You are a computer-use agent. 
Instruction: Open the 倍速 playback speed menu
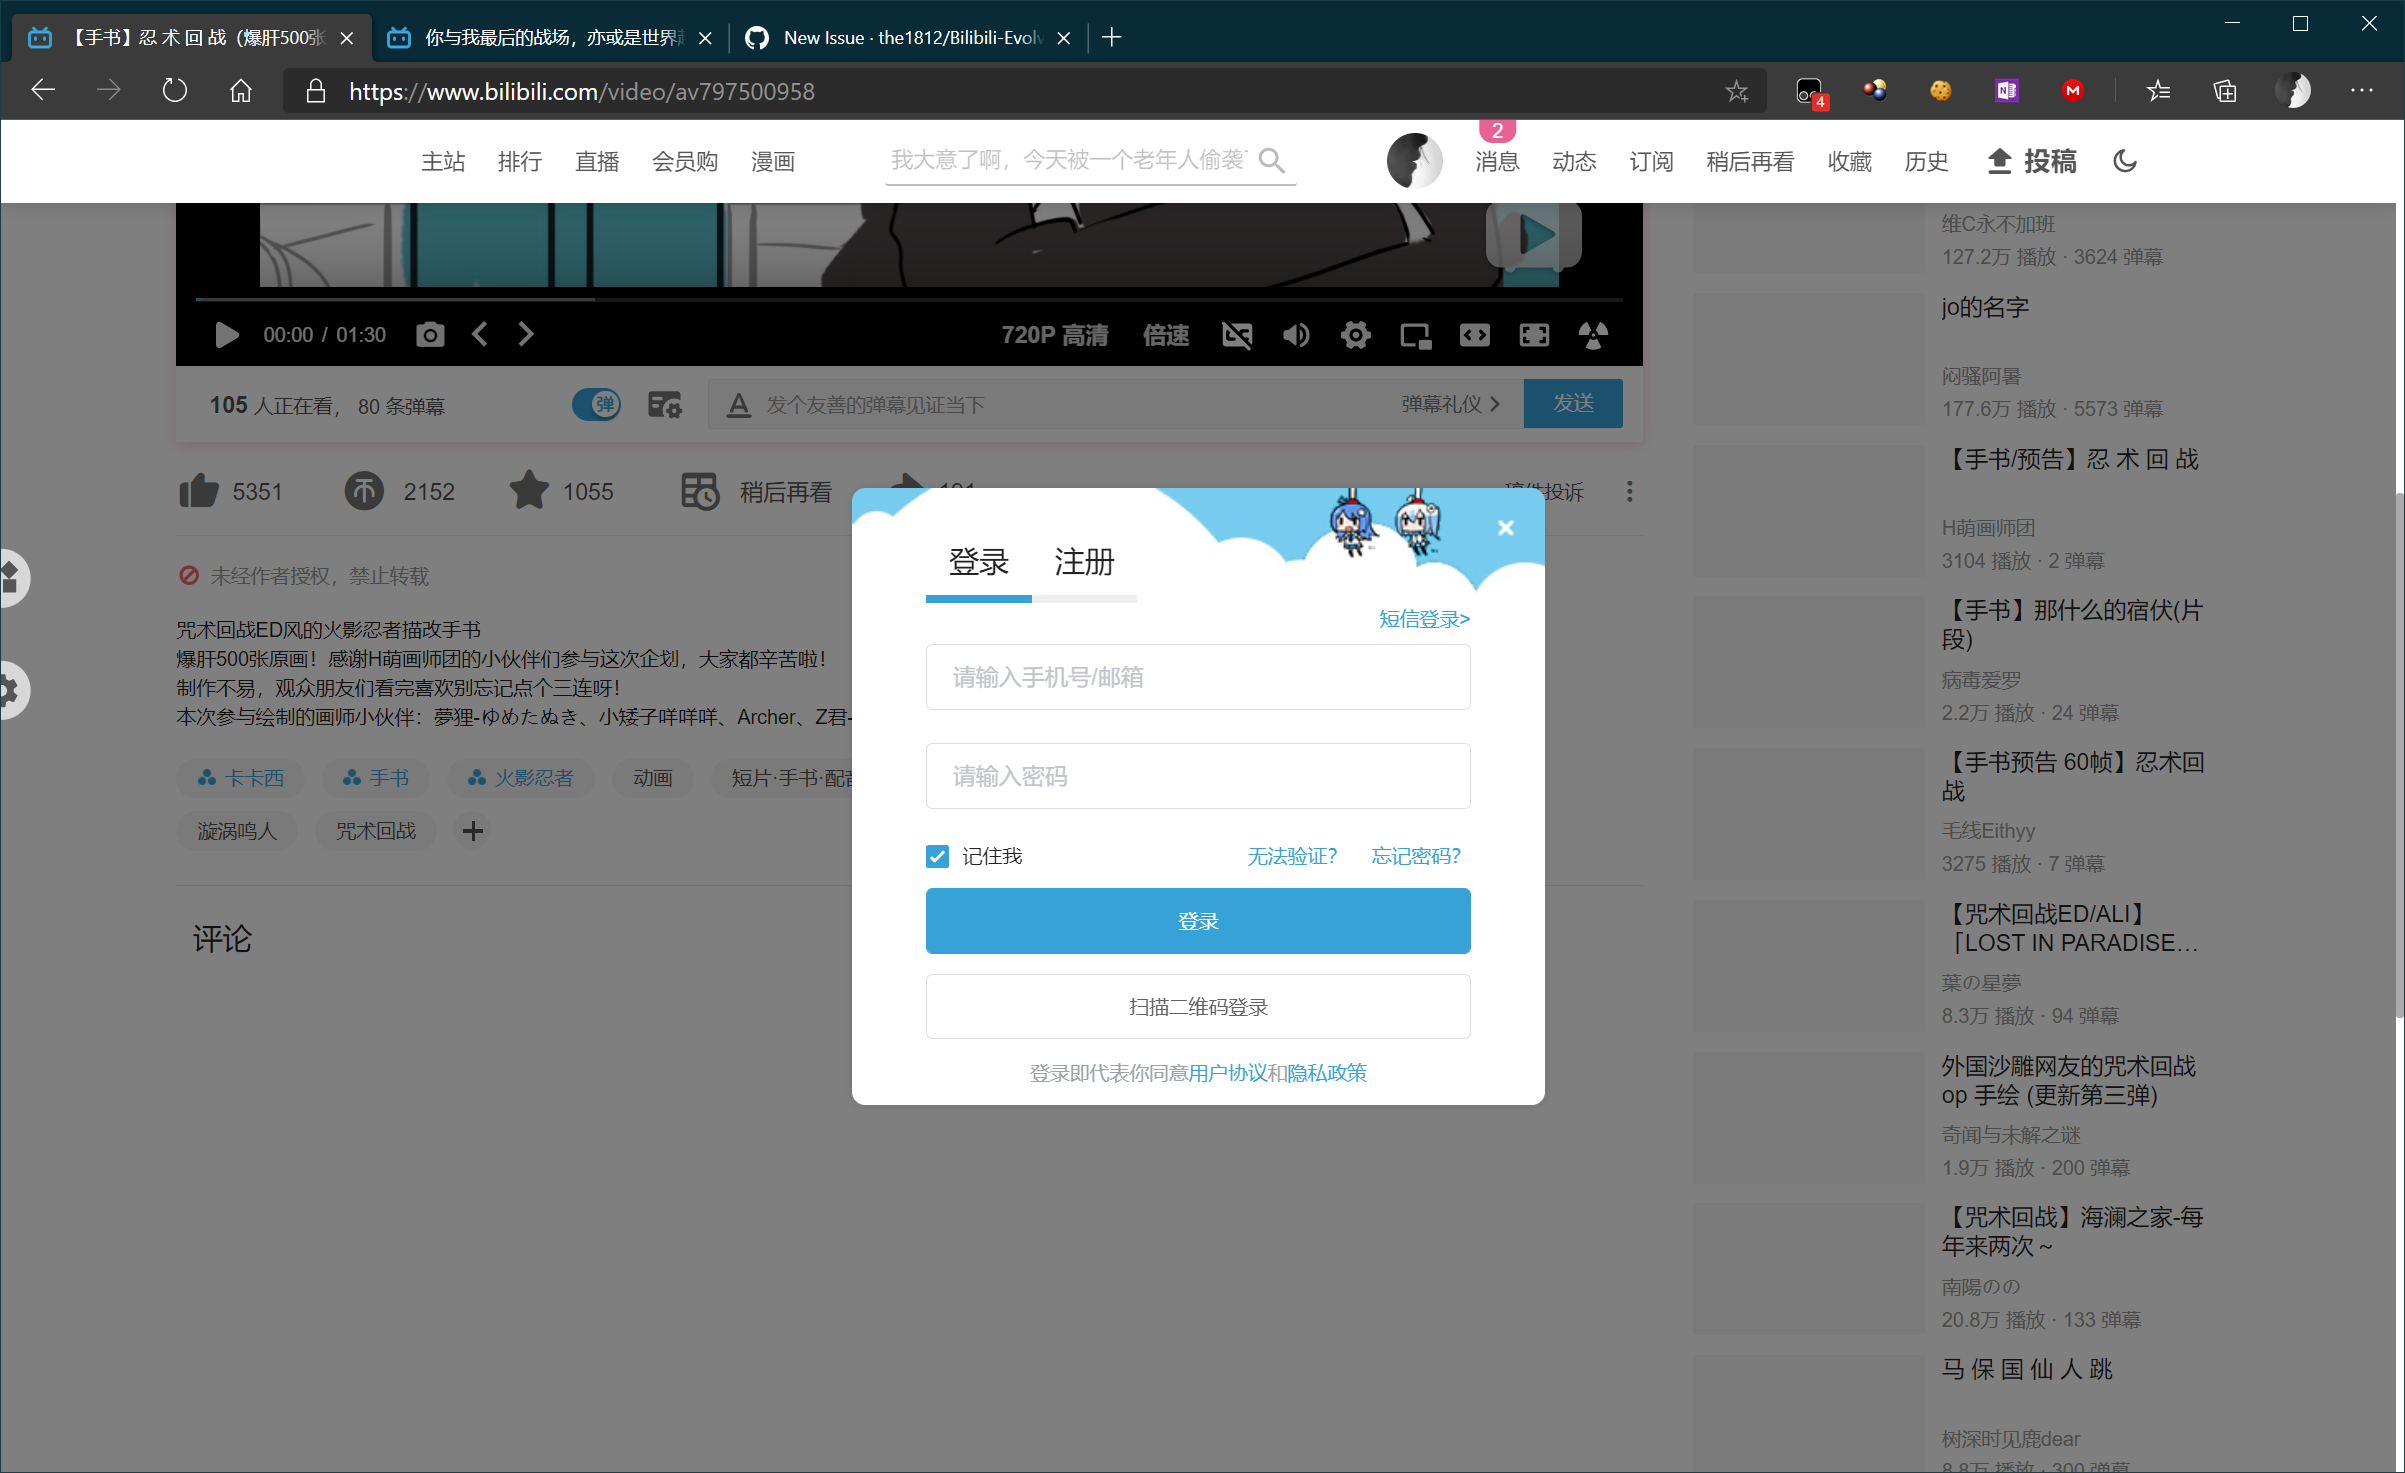[1166, 335]
